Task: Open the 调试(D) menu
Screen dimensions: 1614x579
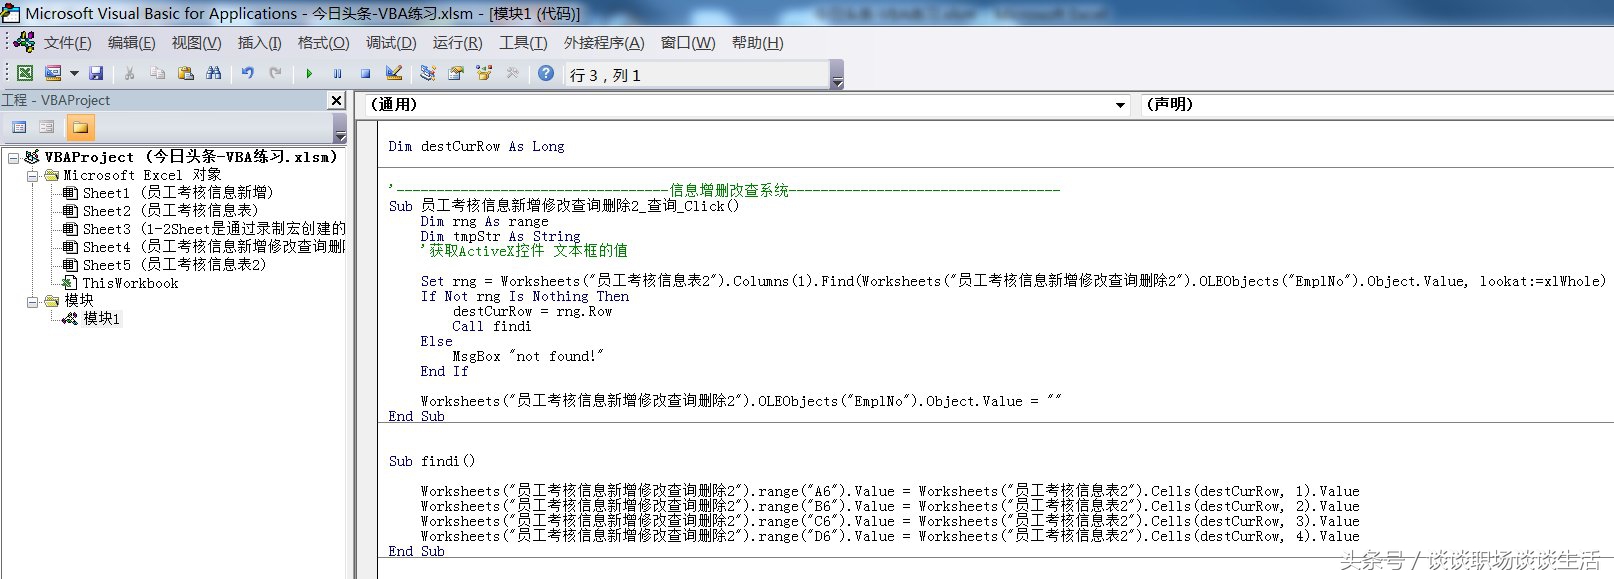Action: [x=391, y=42]
